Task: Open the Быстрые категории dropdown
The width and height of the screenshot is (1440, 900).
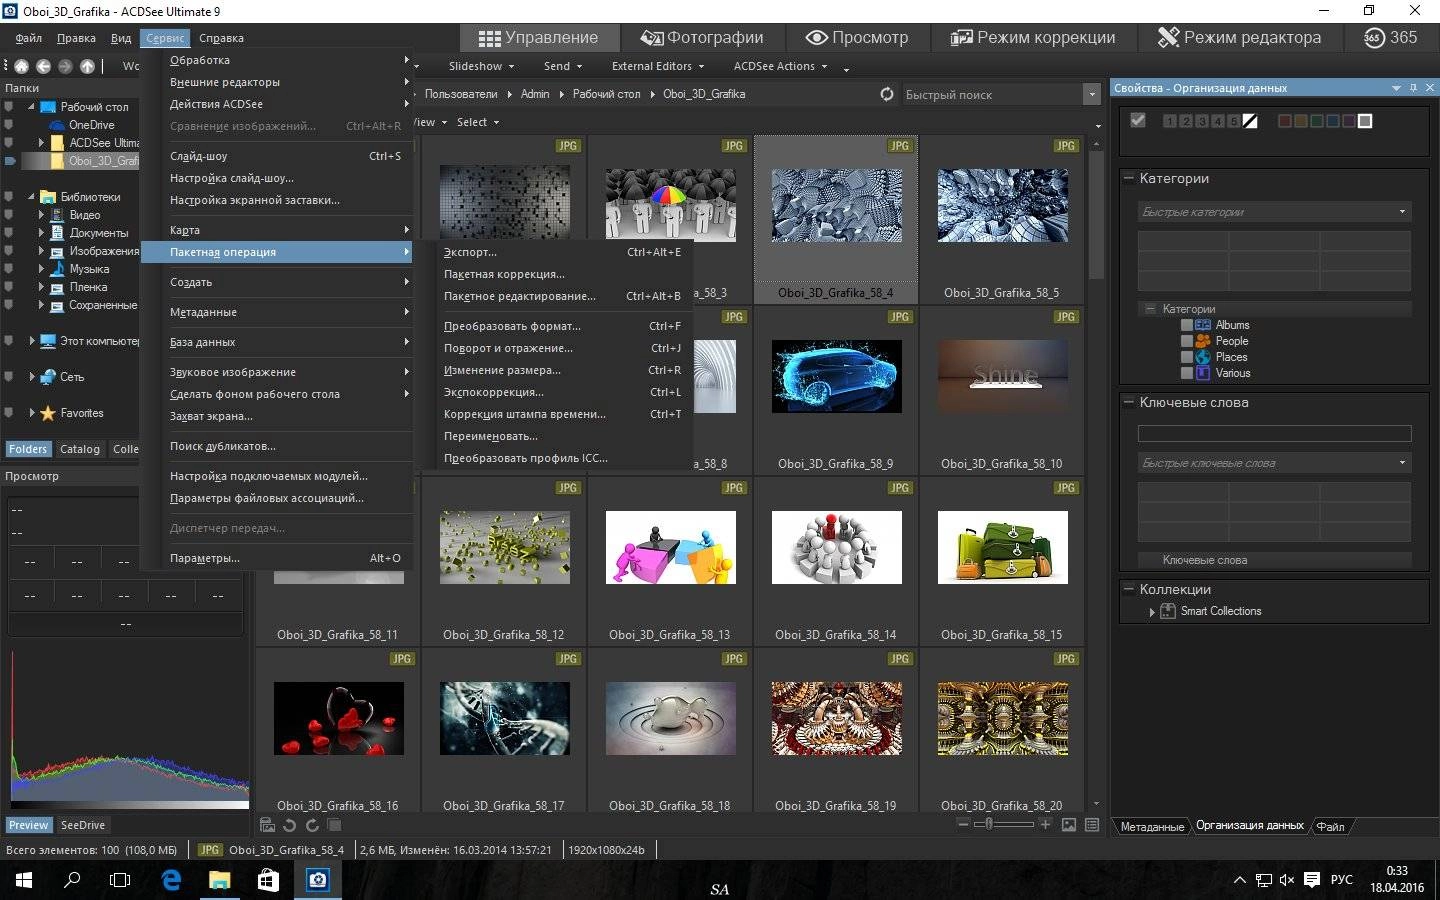Action: 1402,212
